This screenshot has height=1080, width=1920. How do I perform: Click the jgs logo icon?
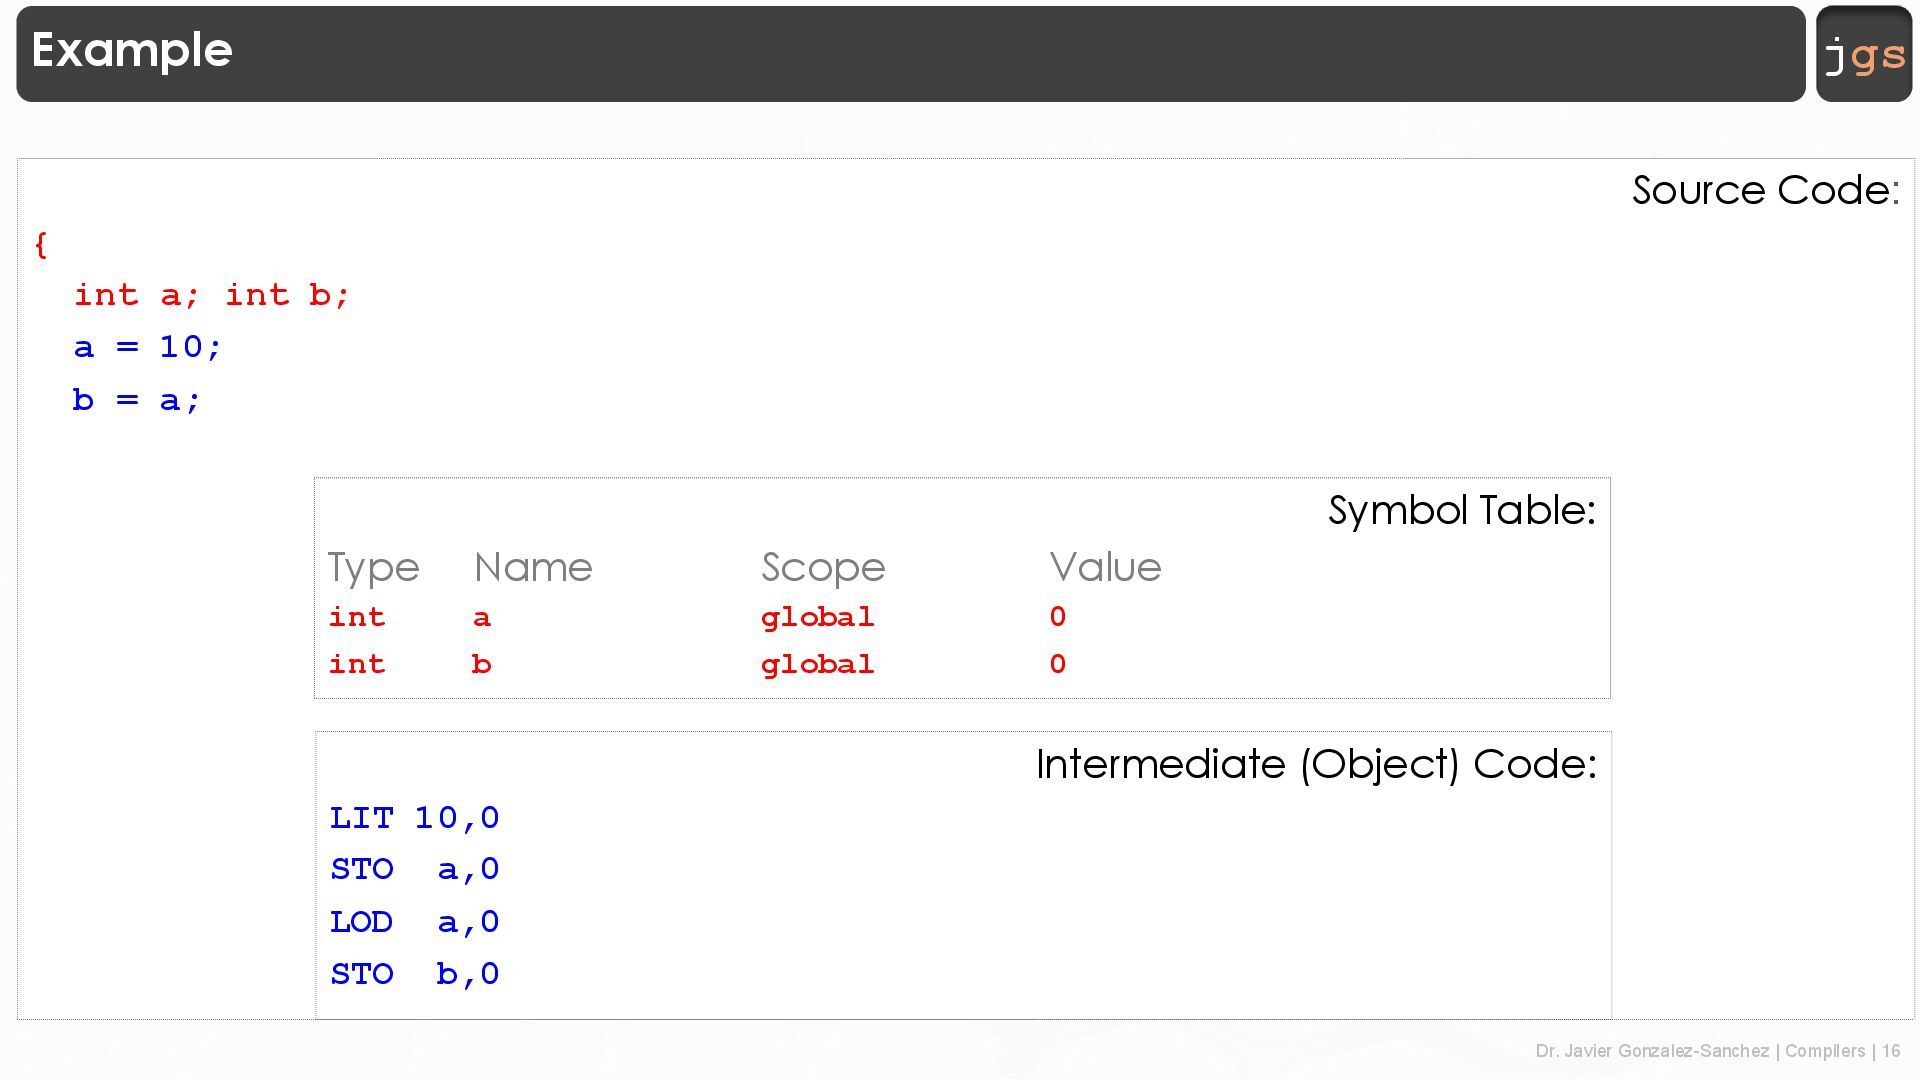pos(1864,54)
